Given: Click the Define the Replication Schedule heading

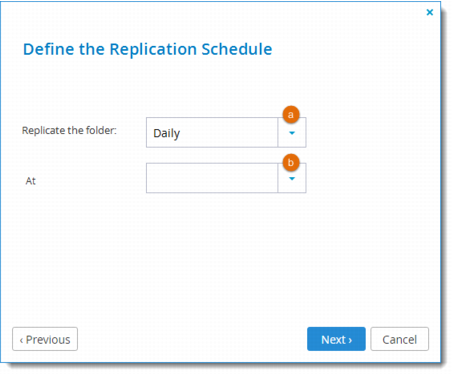Looking at the screenshot, I should pos(147,49).
